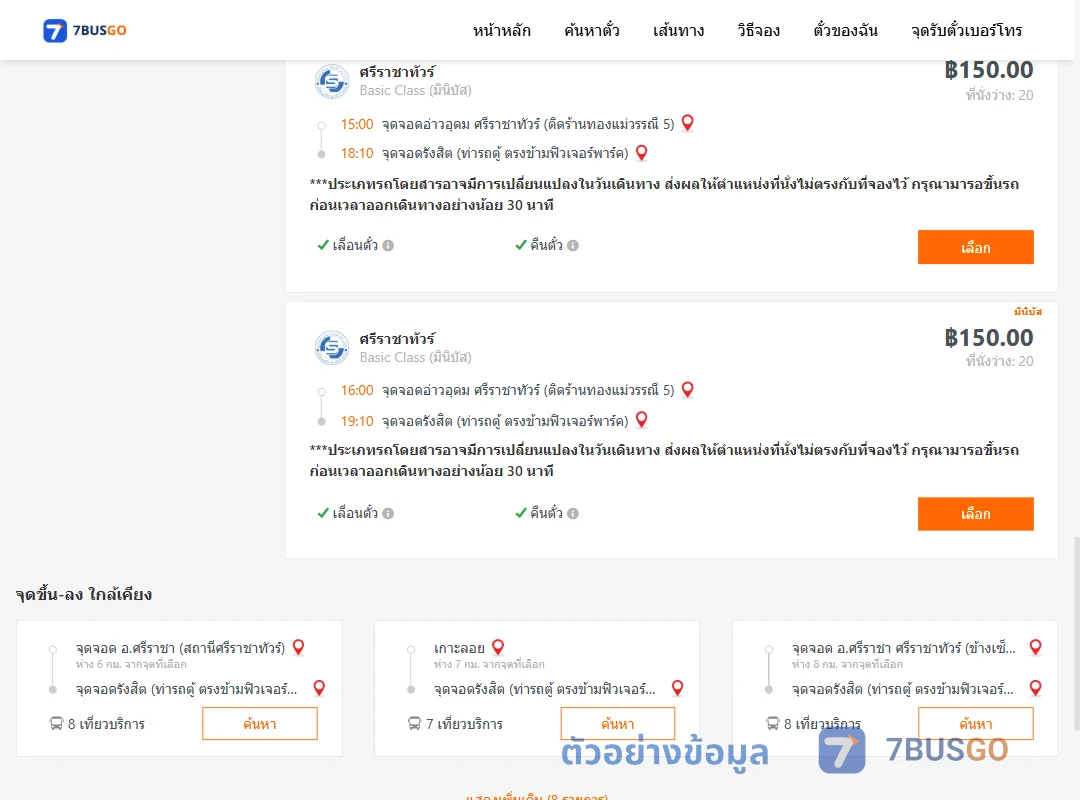Open the เส้นทาง menu item
Viewport: 1080px width, 800px height.
678,30
